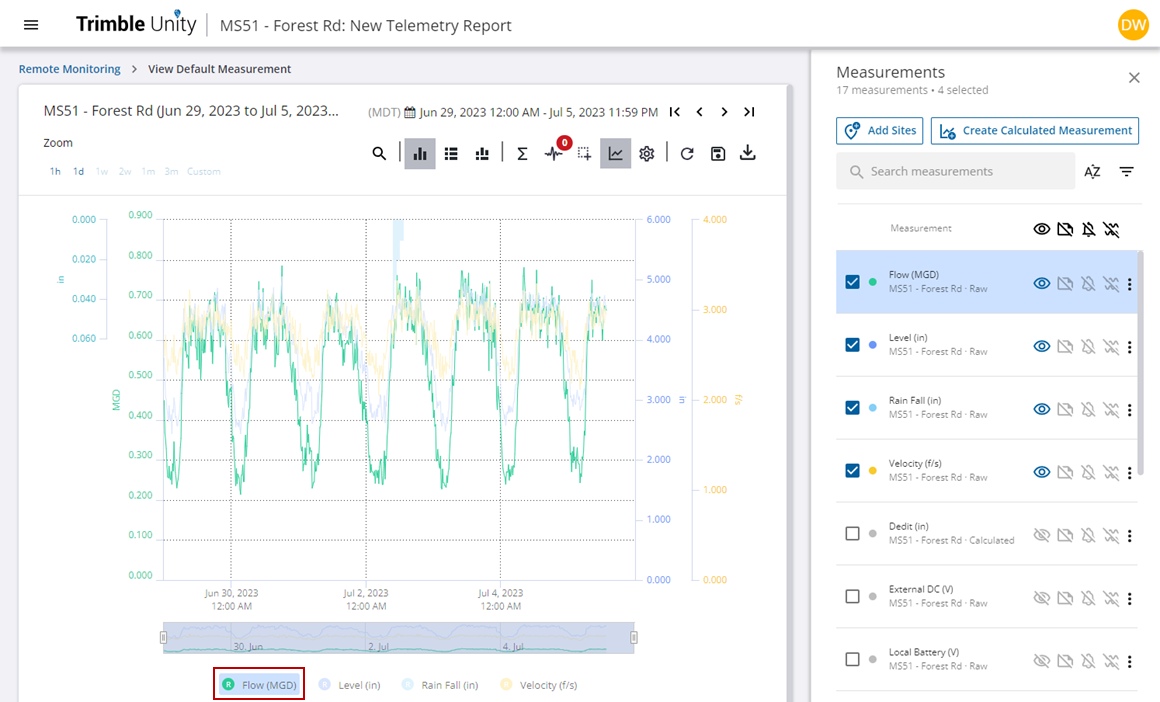Open the summation statistics tool
Viewport: 1160px width, 702px height.
click(522, 154)
